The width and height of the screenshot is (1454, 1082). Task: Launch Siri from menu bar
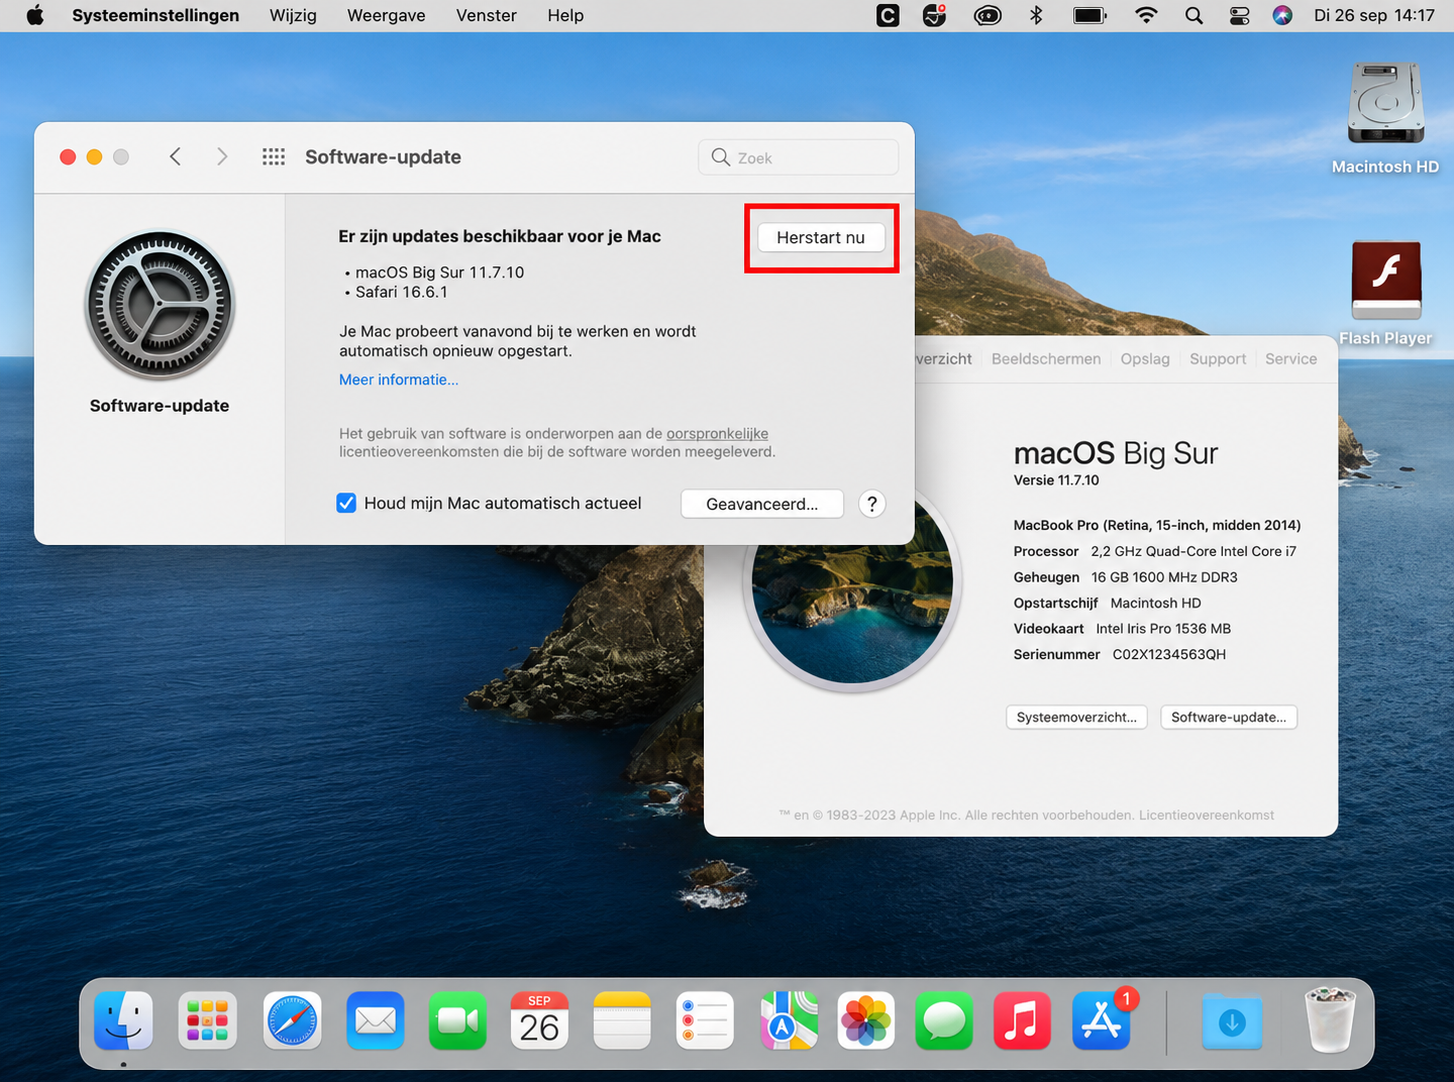[1282, 15]
